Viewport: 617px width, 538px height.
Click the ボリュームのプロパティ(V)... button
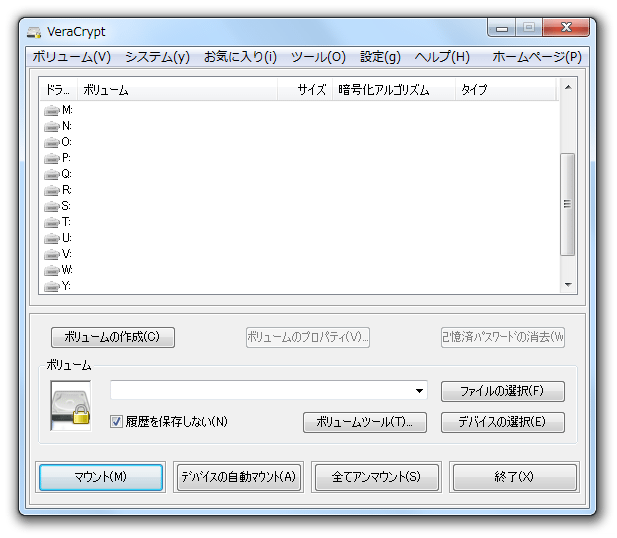(x=308, y=337)
